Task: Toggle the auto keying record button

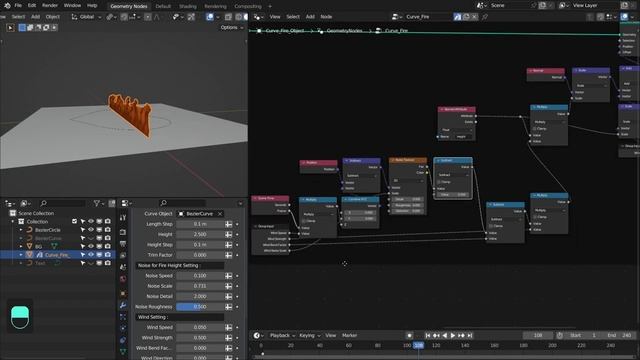Action: coord(409,336)
